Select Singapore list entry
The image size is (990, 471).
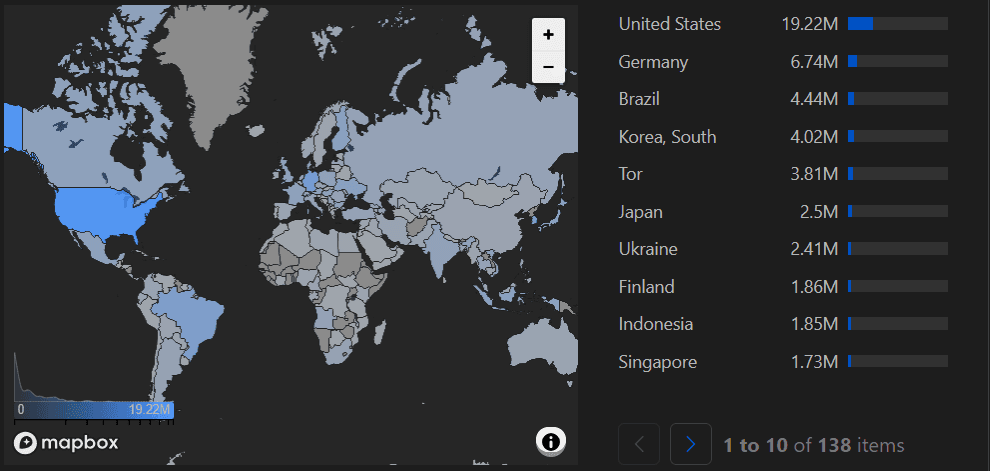[x=657, y=362]
